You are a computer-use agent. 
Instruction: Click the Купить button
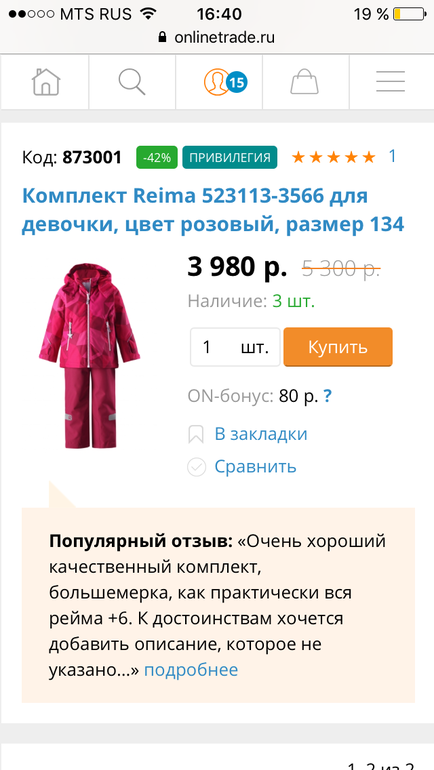[338, 347]
